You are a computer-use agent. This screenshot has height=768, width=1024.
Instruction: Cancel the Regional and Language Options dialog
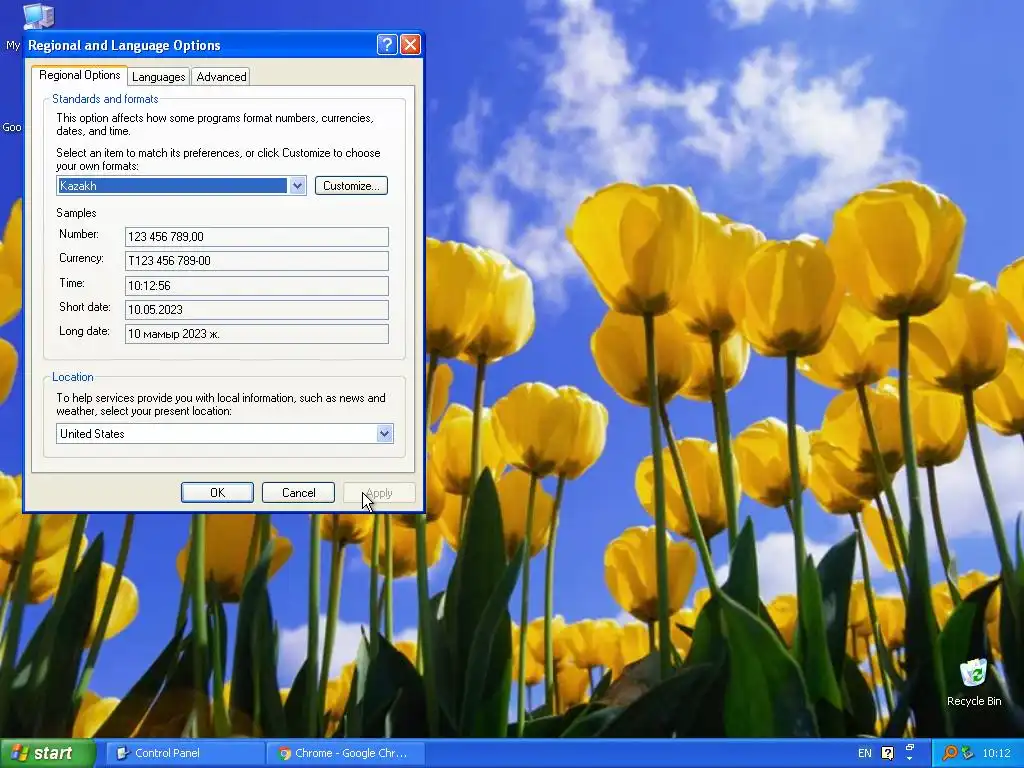coord(298,492)
